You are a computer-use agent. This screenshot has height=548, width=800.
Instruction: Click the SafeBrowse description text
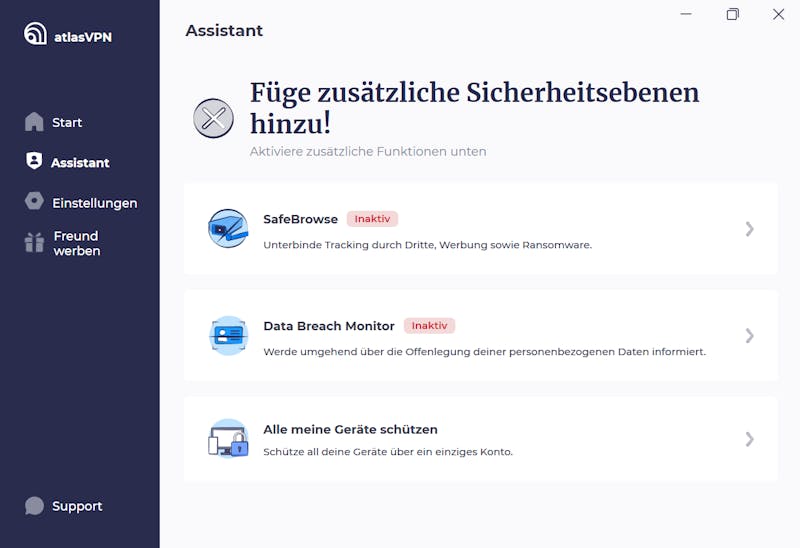(428, 245)
